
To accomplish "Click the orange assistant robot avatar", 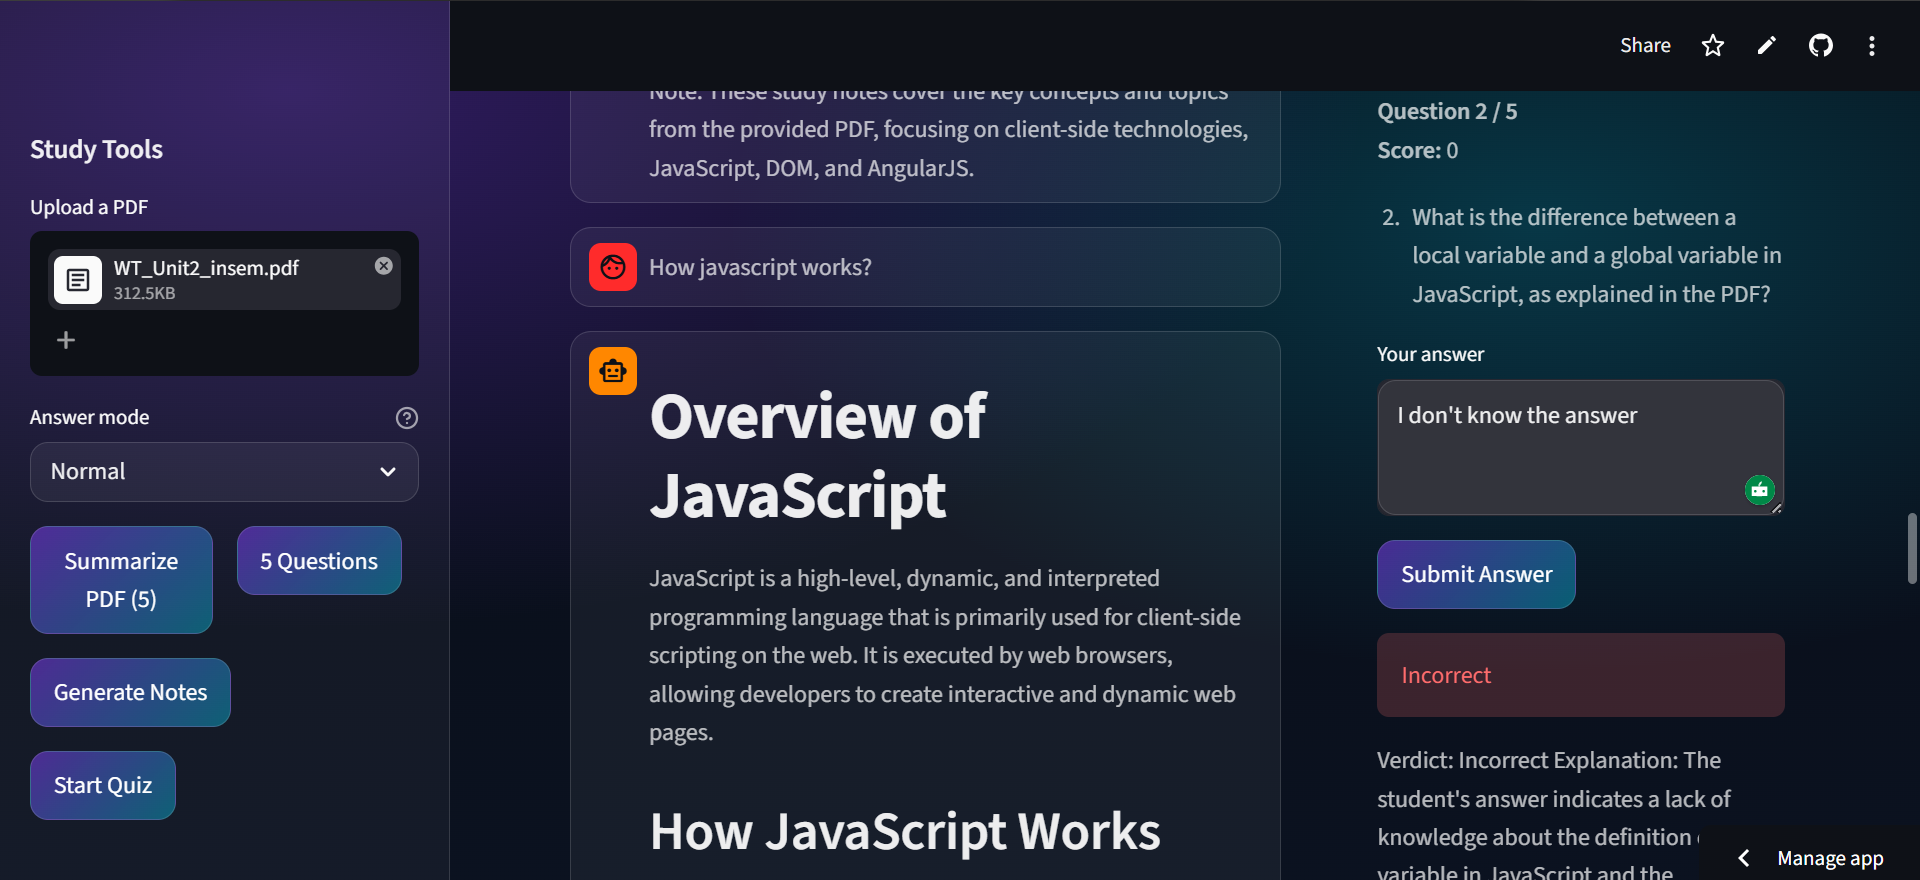I will (613, 371).
